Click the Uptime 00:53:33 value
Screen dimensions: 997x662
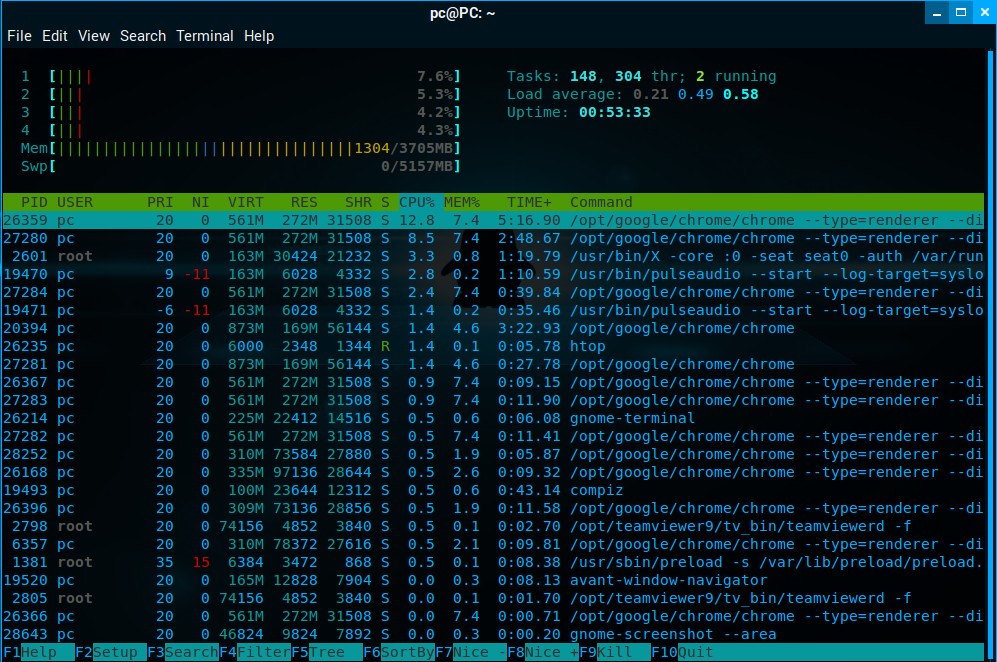point(614,113)
